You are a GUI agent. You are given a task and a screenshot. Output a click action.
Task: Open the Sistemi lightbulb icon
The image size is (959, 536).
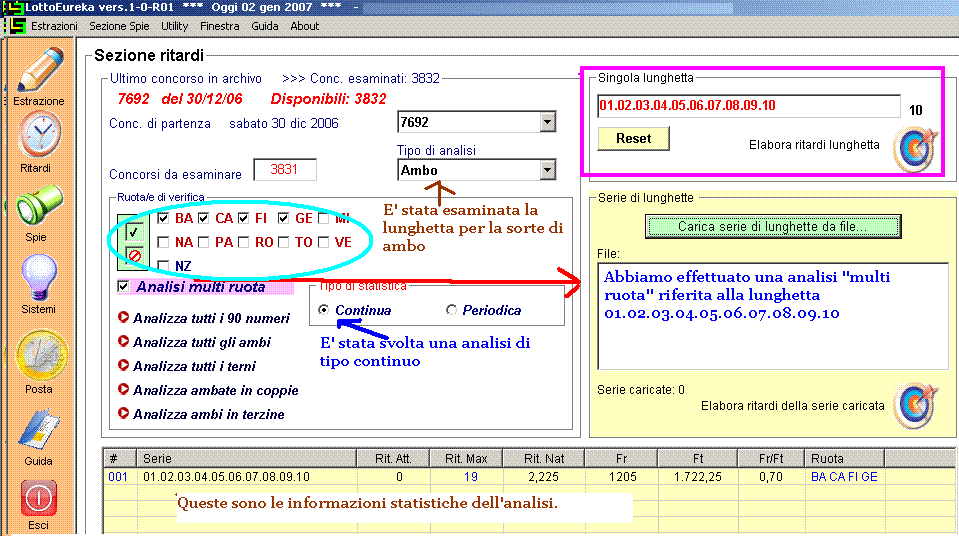click(39, 277)
